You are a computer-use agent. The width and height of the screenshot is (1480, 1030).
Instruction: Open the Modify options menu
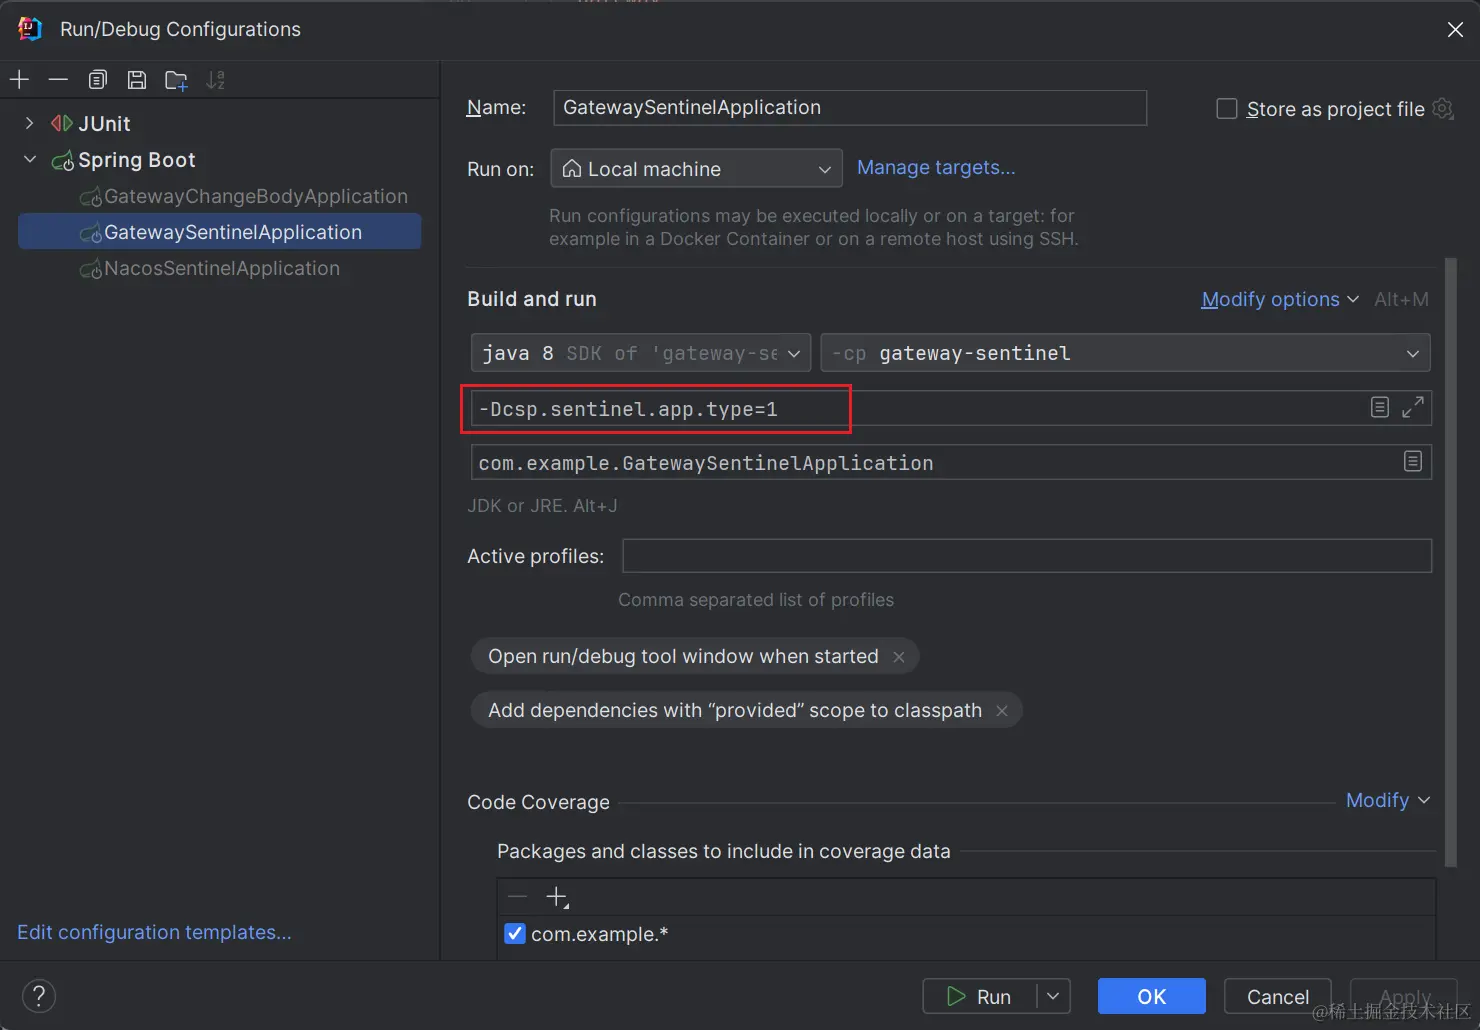1280,299
